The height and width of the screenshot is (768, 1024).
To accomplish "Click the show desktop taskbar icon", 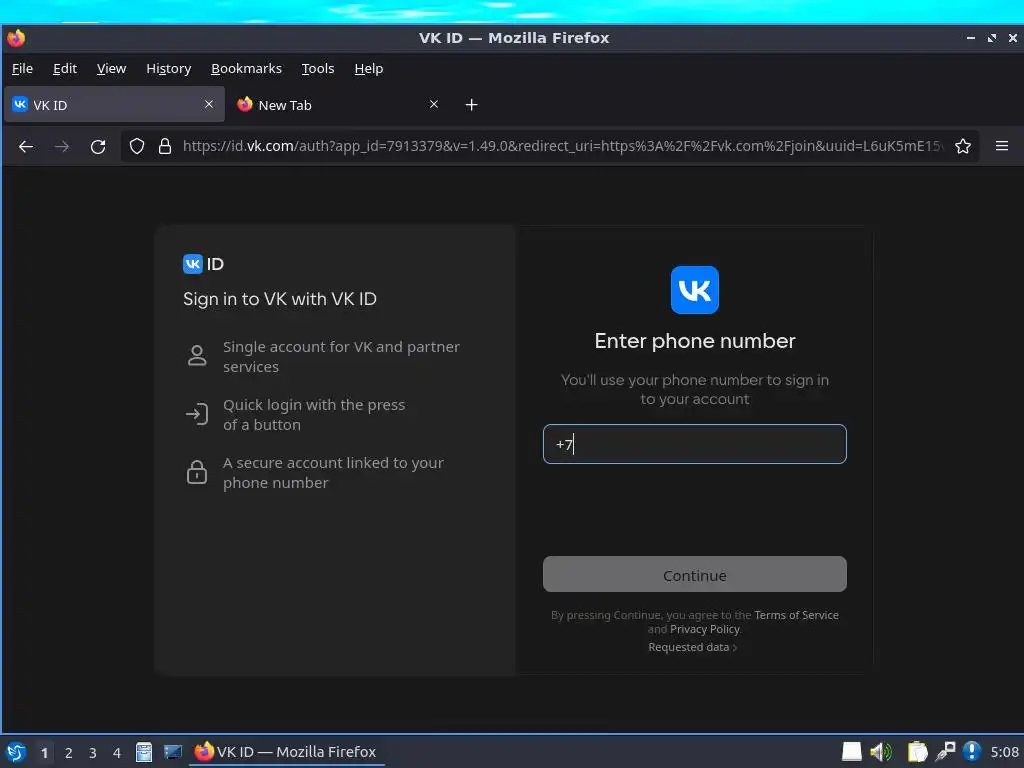I will [172, 752].
